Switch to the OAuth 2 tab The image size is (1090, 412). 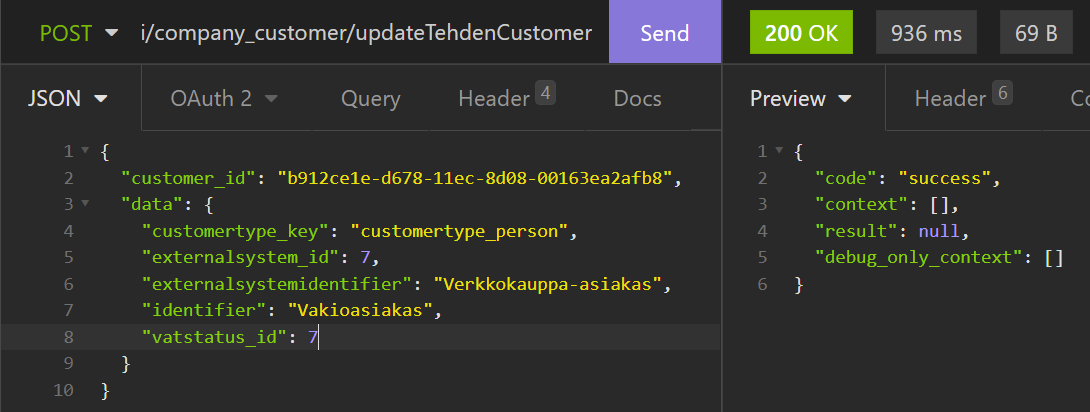[223, 98]
